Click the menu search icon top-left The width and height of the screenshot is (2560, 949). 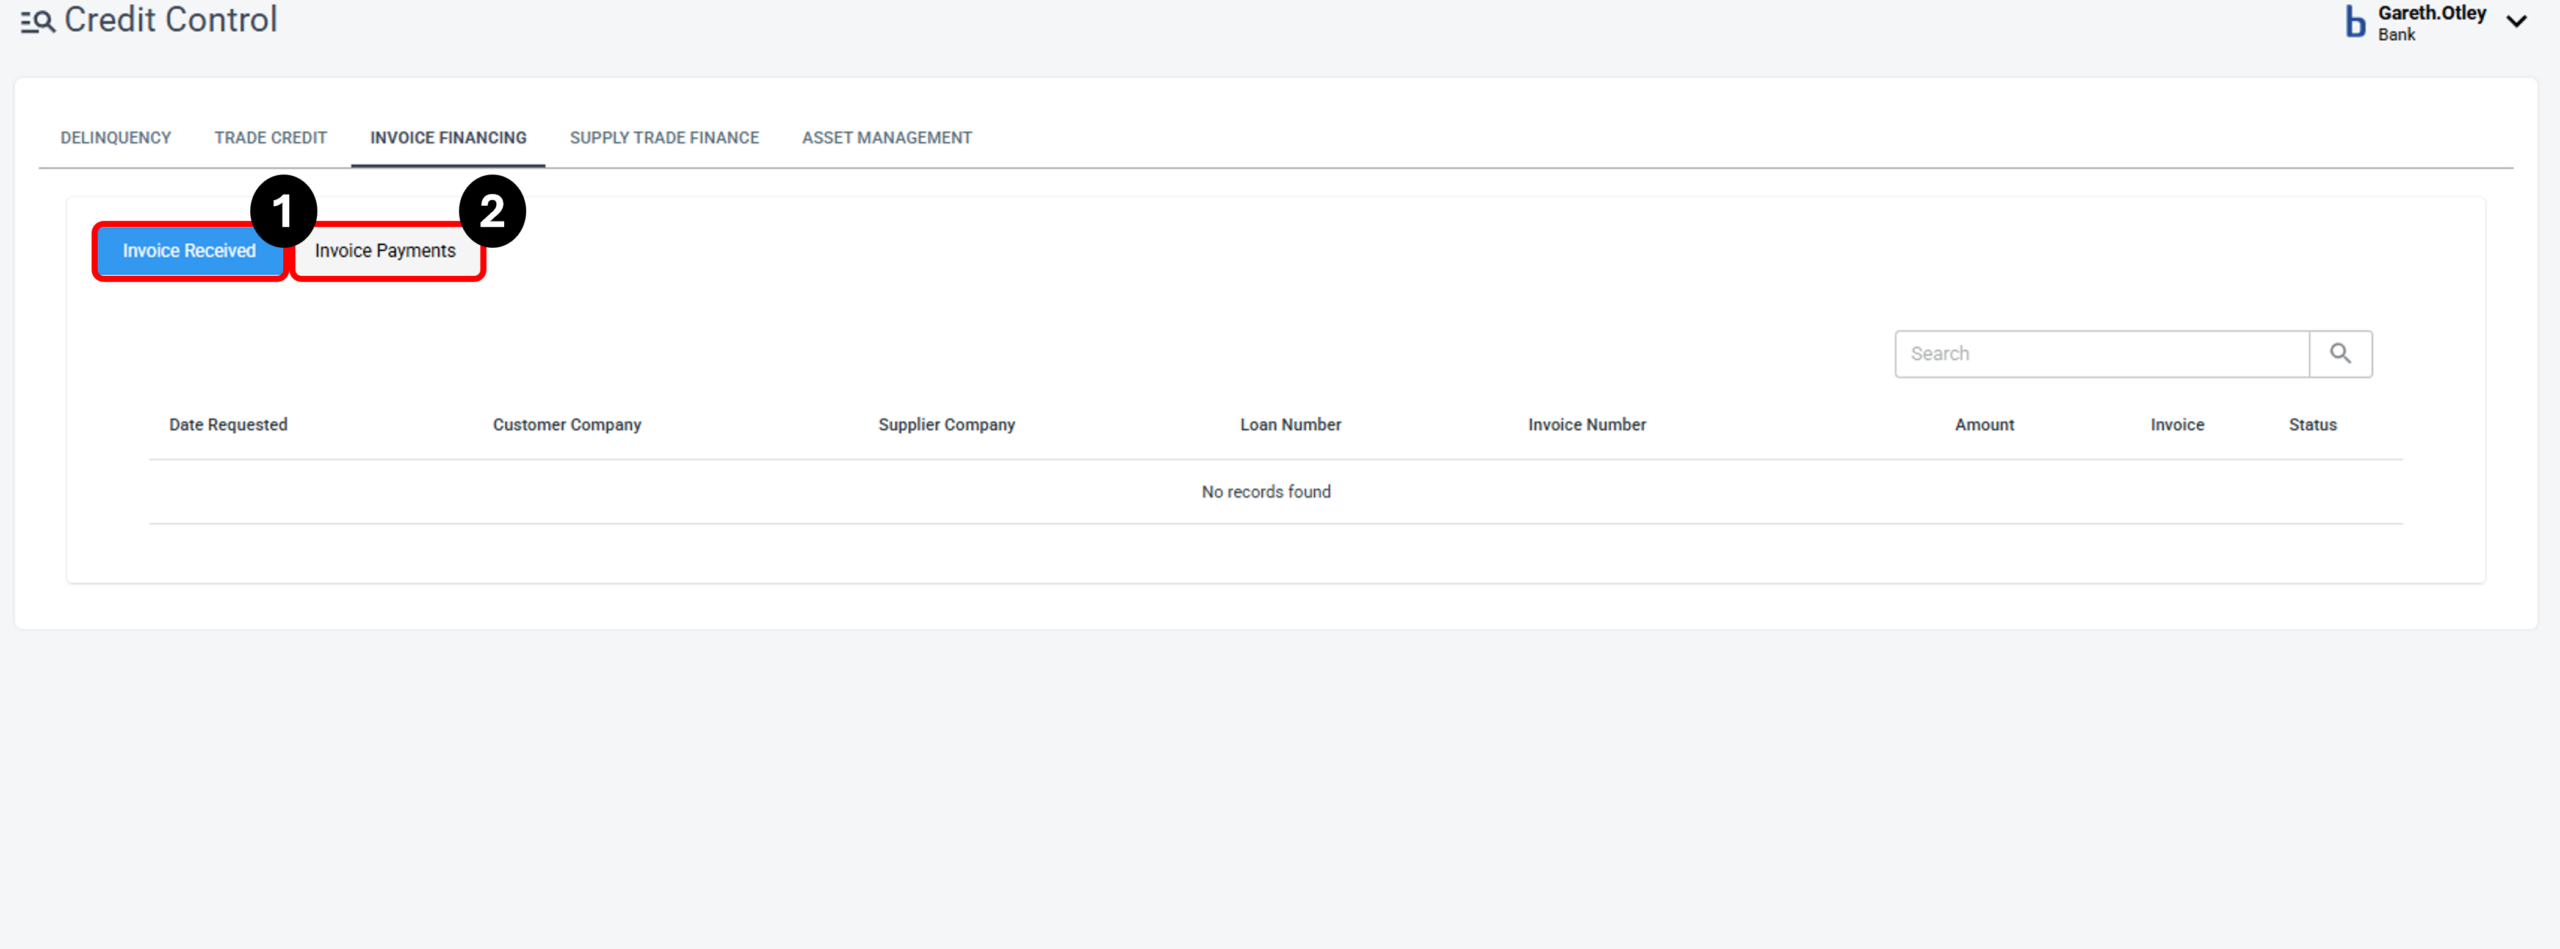click(x=36, y=21)
